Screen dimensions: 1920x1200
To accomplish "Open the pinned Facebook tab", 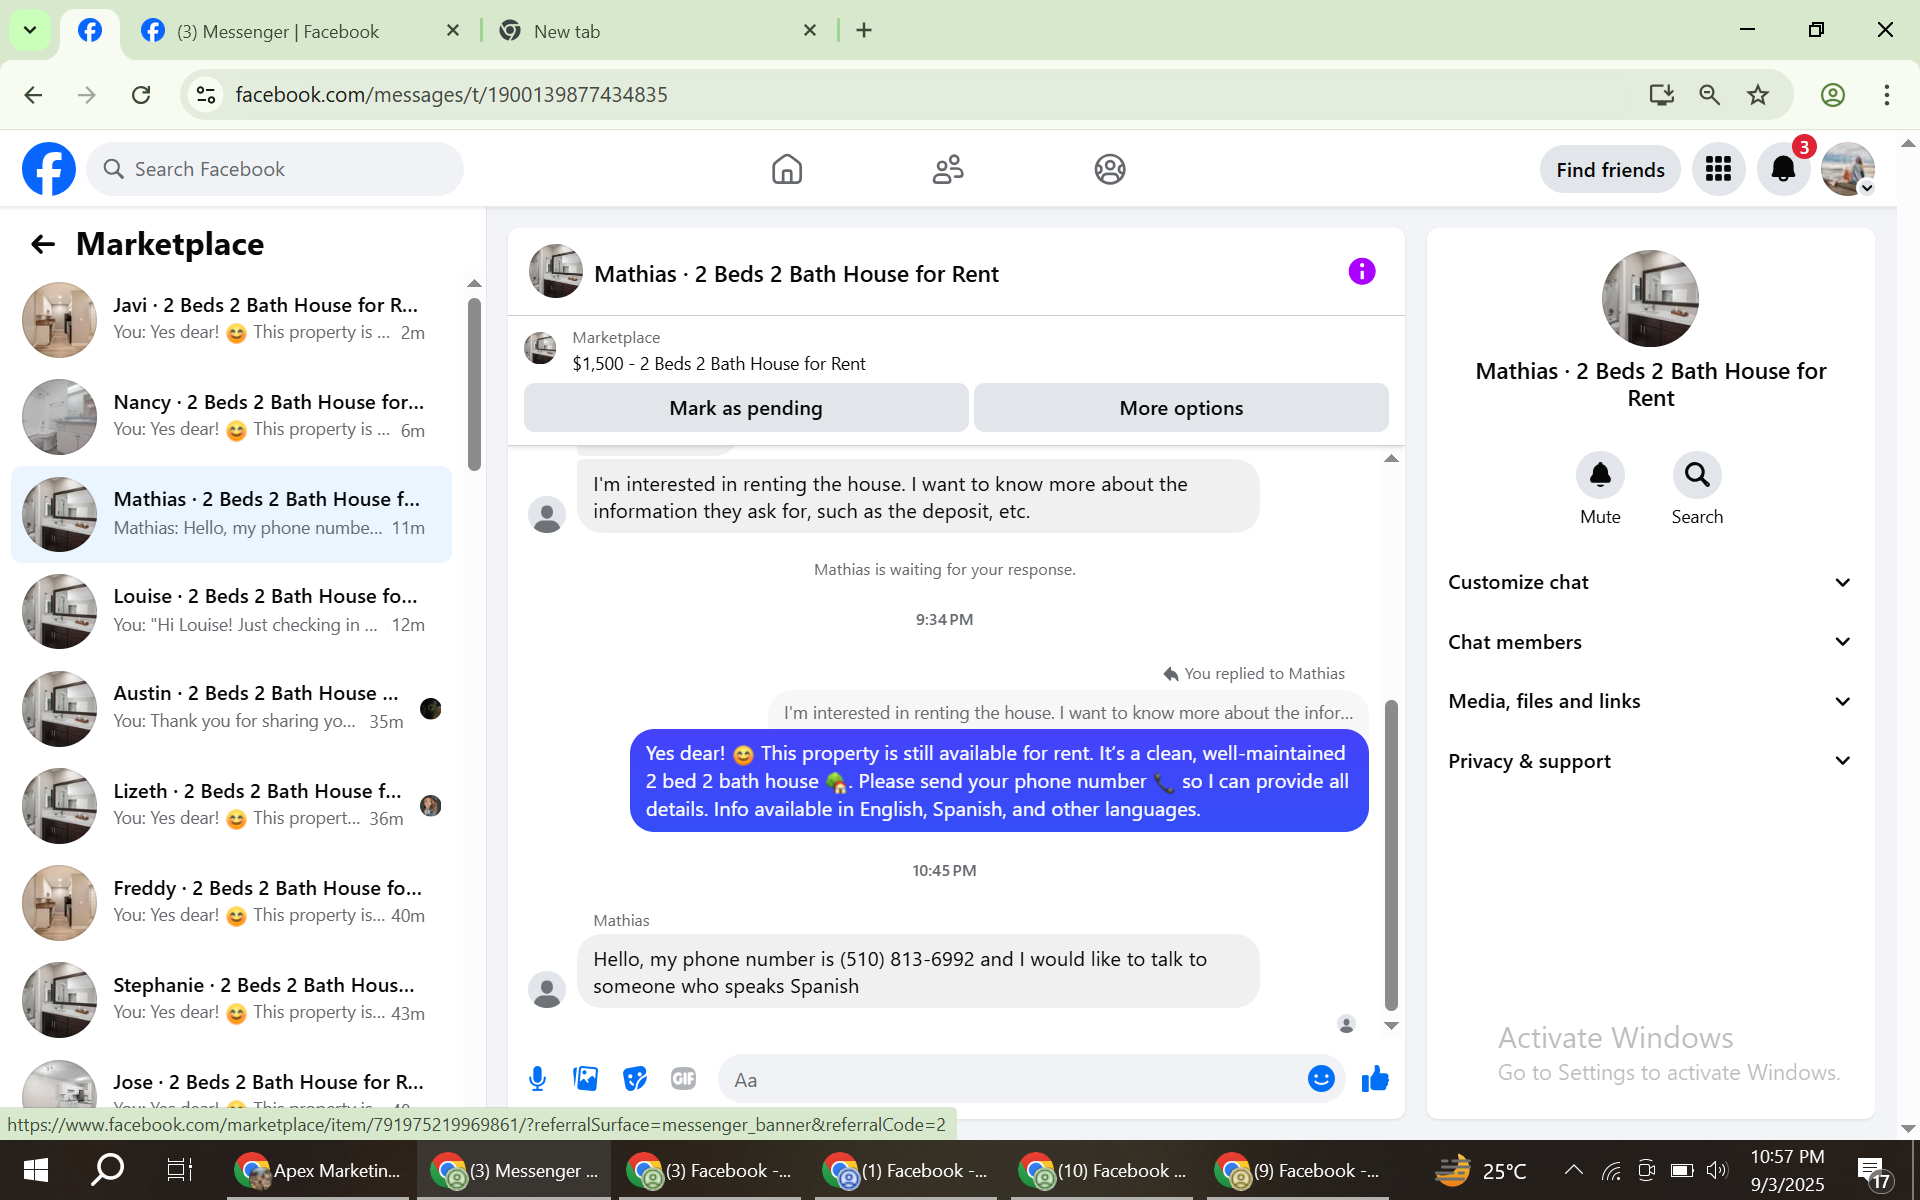I will pyautogui.click(x=90, y=31).
